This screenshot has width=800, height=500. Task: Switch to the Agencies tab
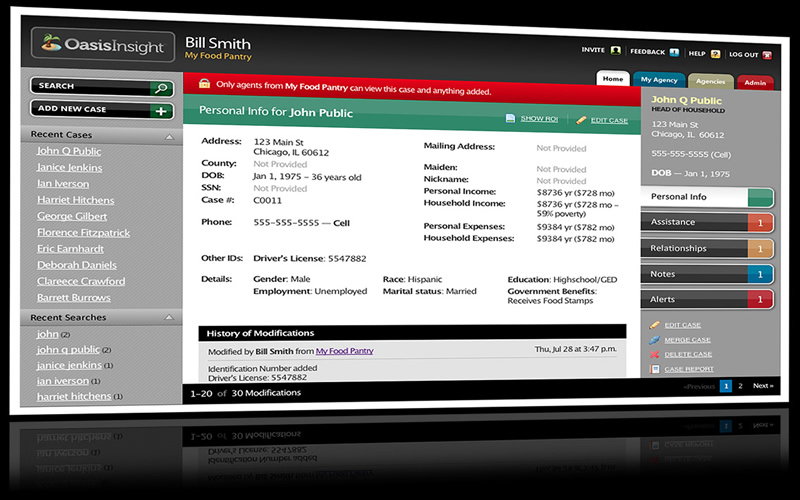[711, 81]
